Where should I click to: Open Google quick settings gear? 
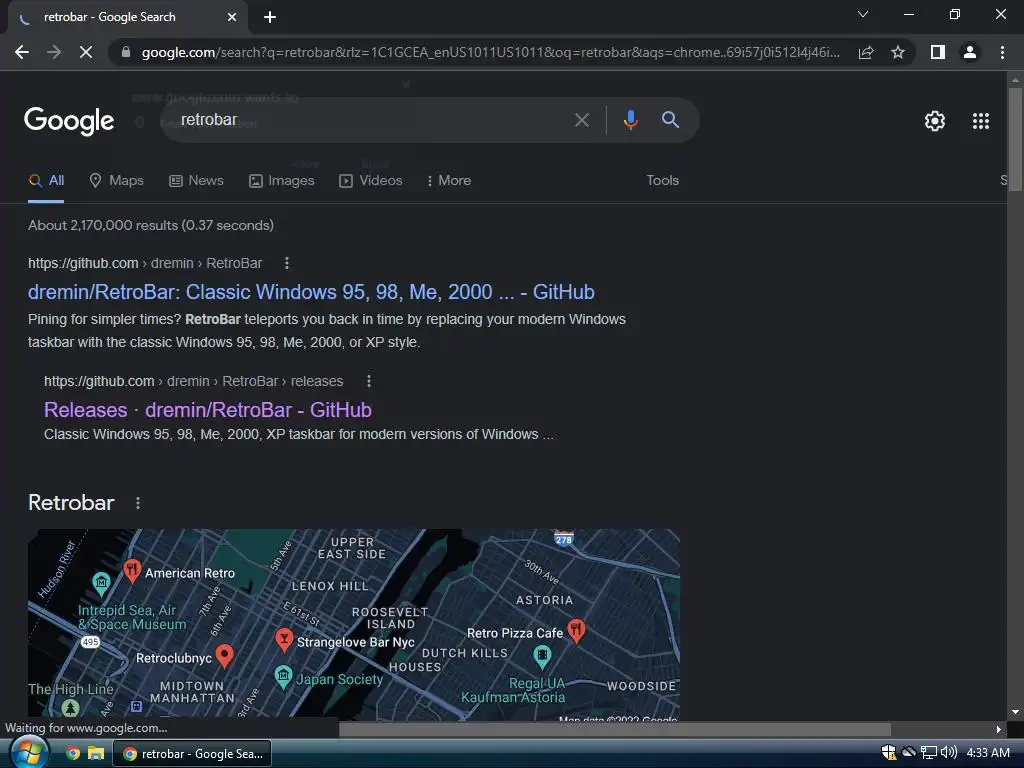pos(935,121)
